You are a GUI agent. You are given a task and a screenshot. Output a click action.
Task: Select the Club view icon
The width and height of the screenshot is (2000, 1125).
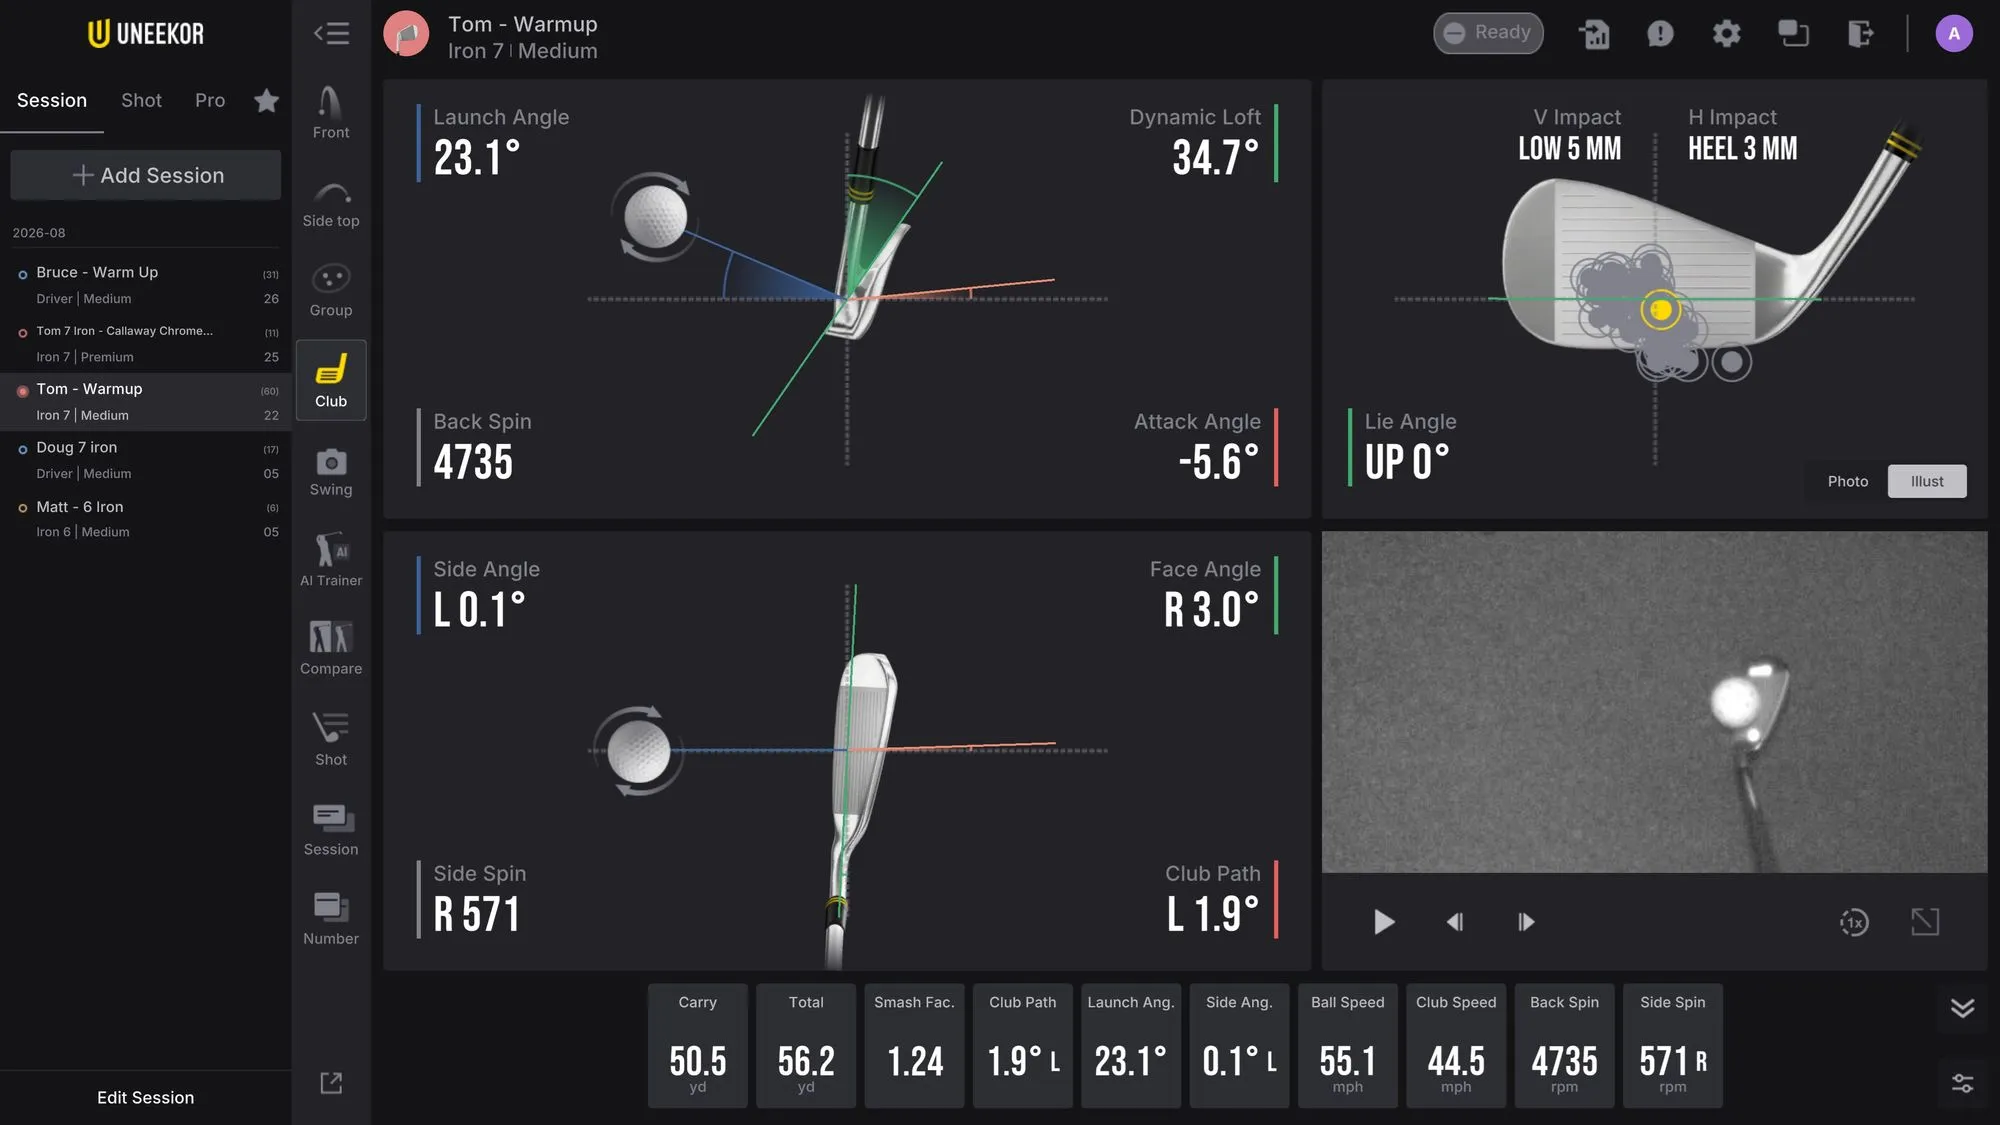(331, 380)
